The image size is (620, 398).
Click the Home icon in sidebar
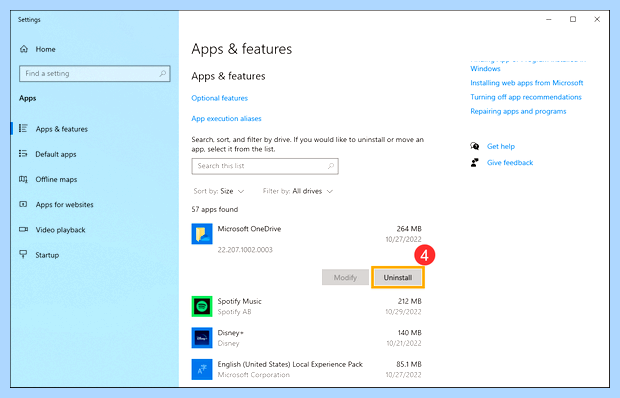24,49
